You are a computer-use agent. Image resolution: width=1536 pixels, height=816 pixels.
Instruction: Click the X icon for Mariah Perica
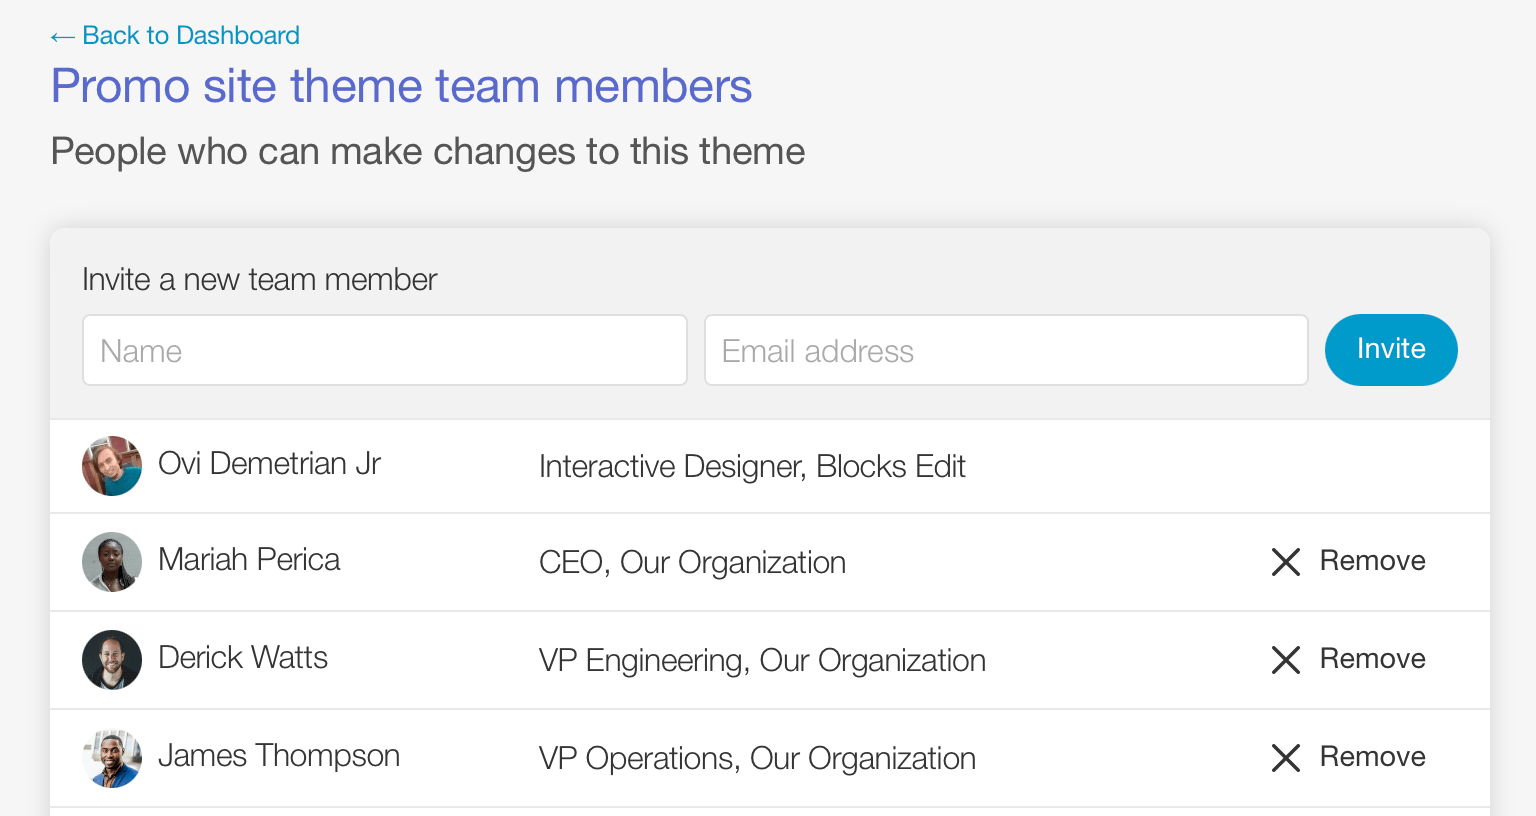point(1286,562)
